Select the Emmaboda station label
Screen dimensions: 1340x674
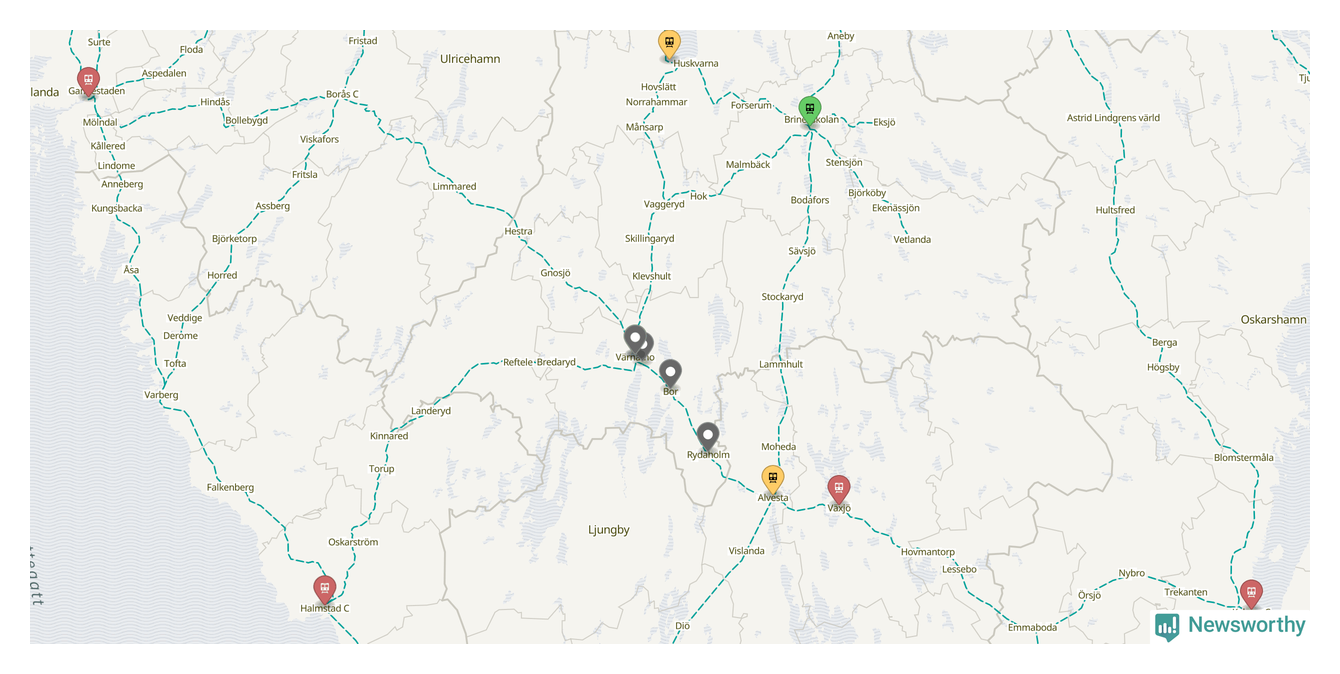(1032, 628)
